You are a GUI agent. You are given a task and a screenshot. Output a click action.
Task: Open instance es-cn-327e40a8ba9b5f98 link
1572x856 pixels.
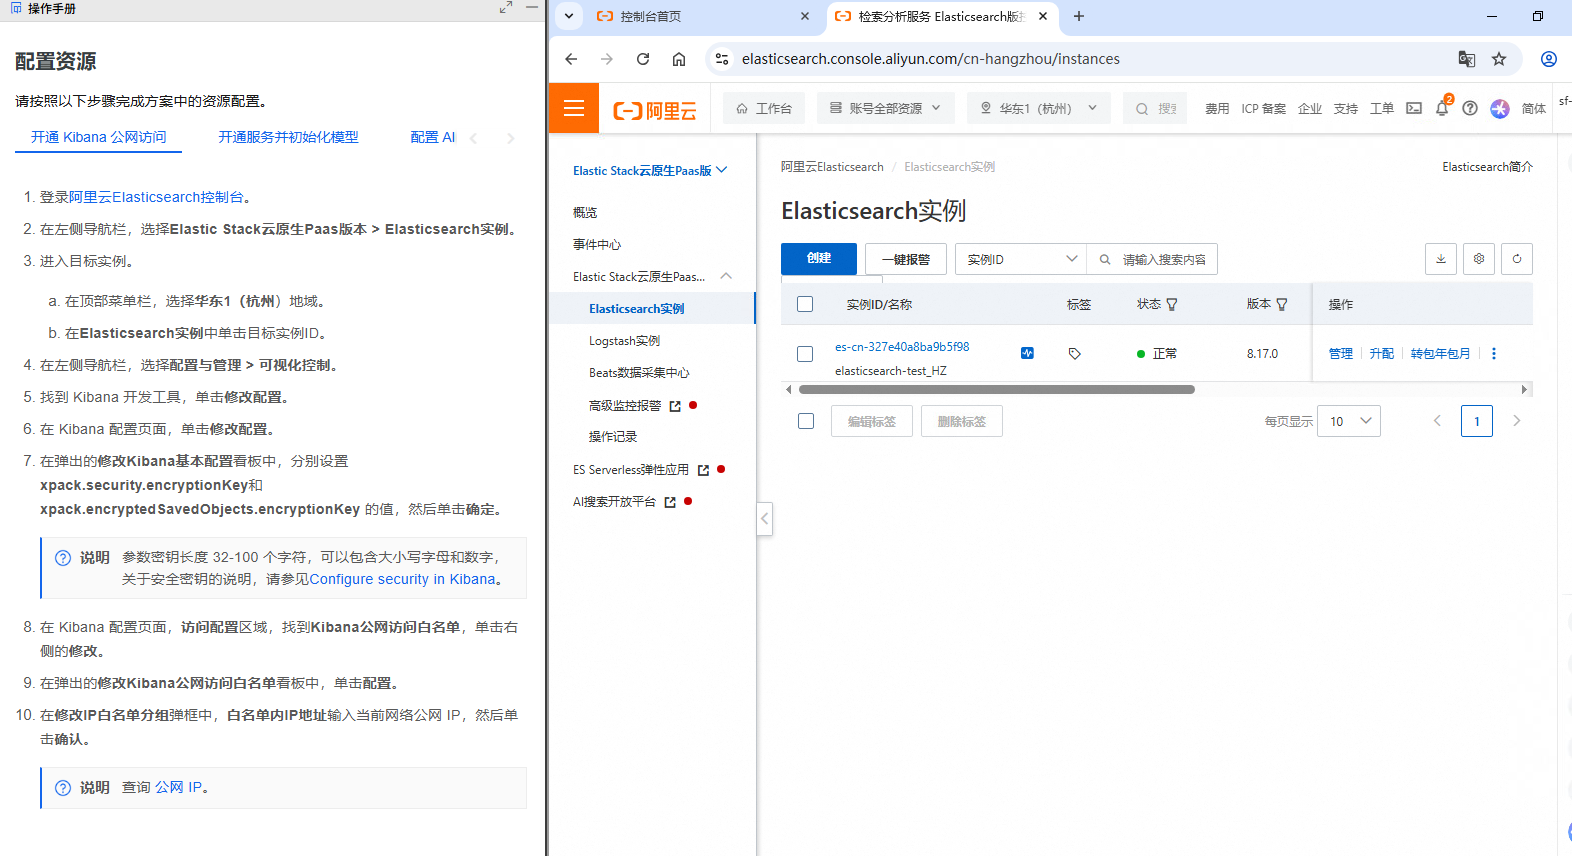pyautogui.click(x=902, y=347)
